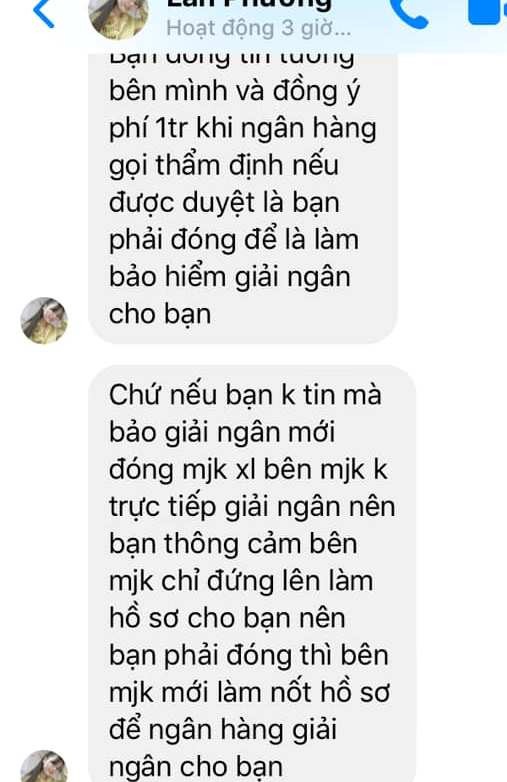Start a voice call with phone icon

coord(409,13)
